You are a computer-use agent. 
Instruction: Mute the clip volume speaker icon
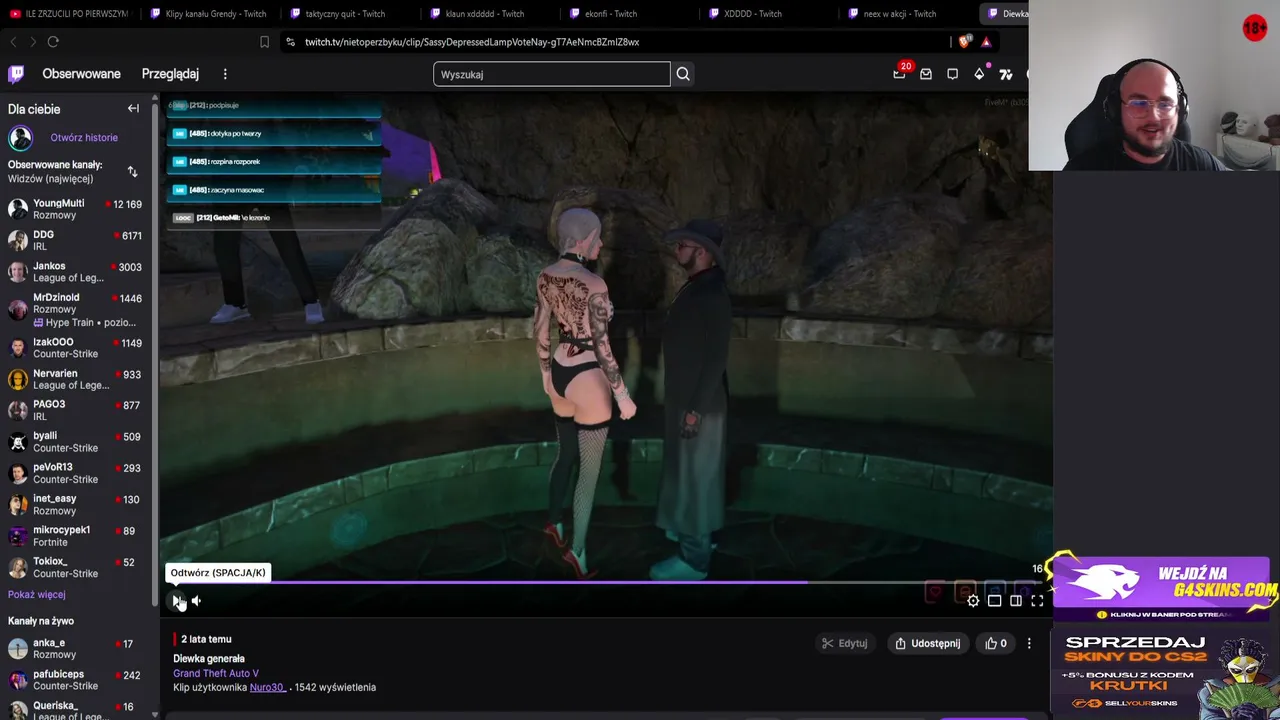pyautogui.click(x=196, y=600)
